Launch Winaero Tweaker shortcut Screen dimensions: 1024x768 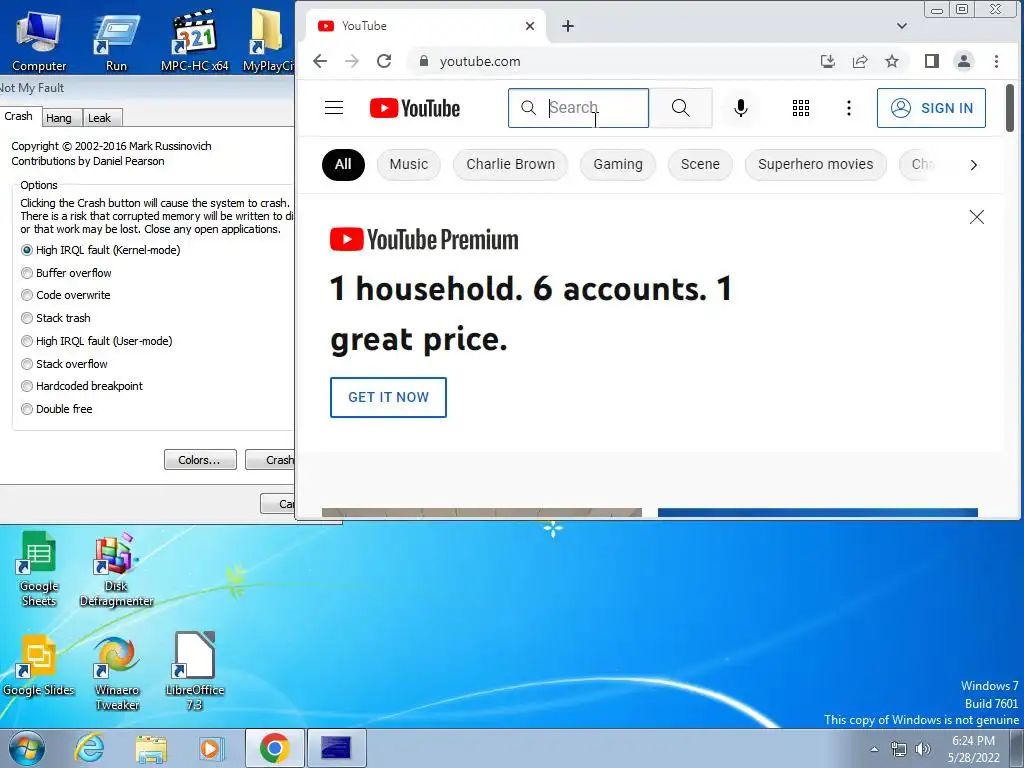pos(117,674)
